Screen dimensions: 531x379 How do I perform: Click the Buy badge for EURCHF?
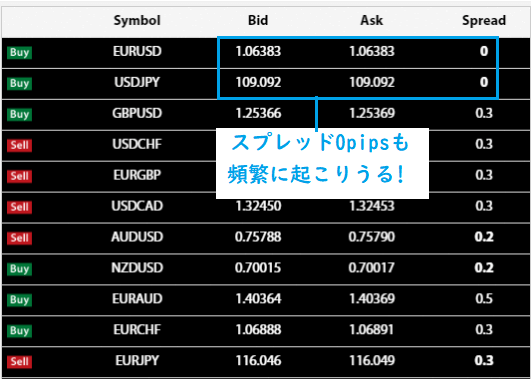(x=19, y=331)
